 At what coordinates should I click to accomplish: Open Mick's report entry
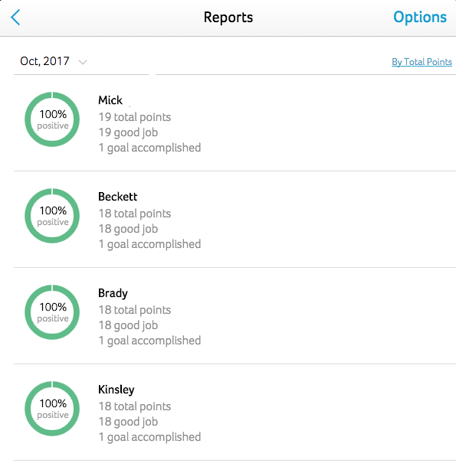point(235,123)
